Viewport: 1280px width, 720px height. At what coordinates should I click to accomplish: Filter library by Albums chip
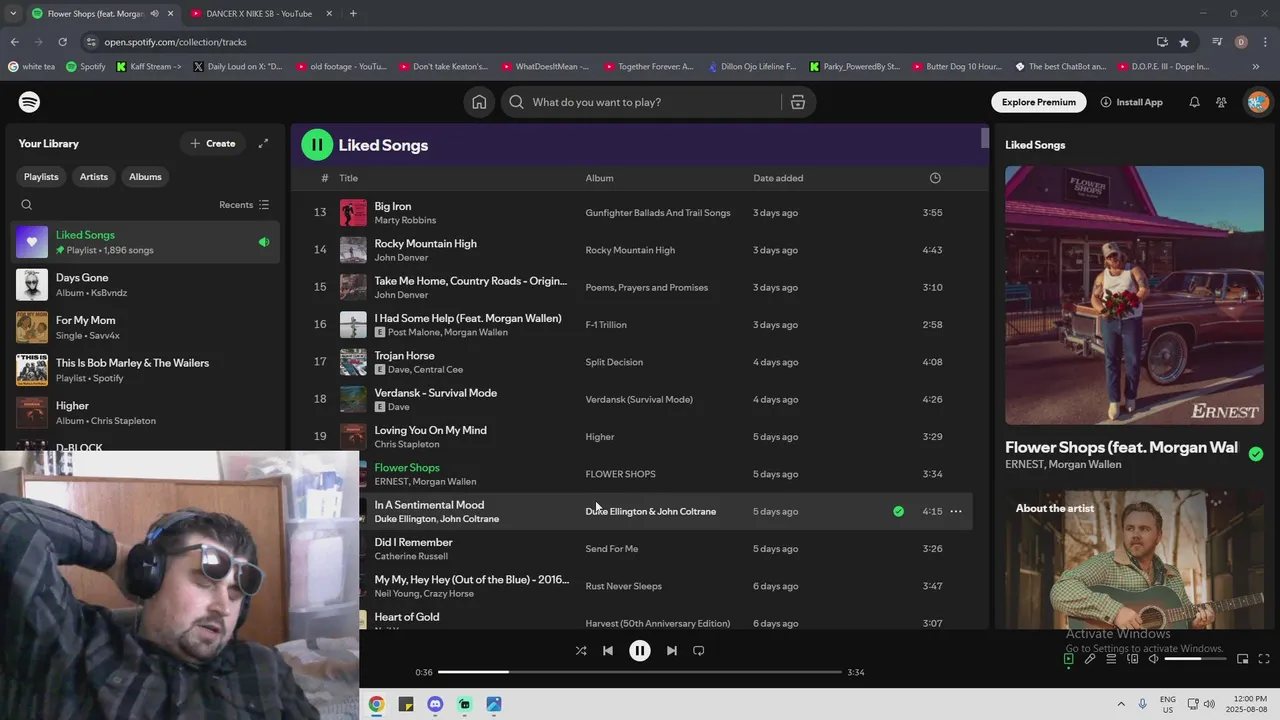[x=145, y=177]
